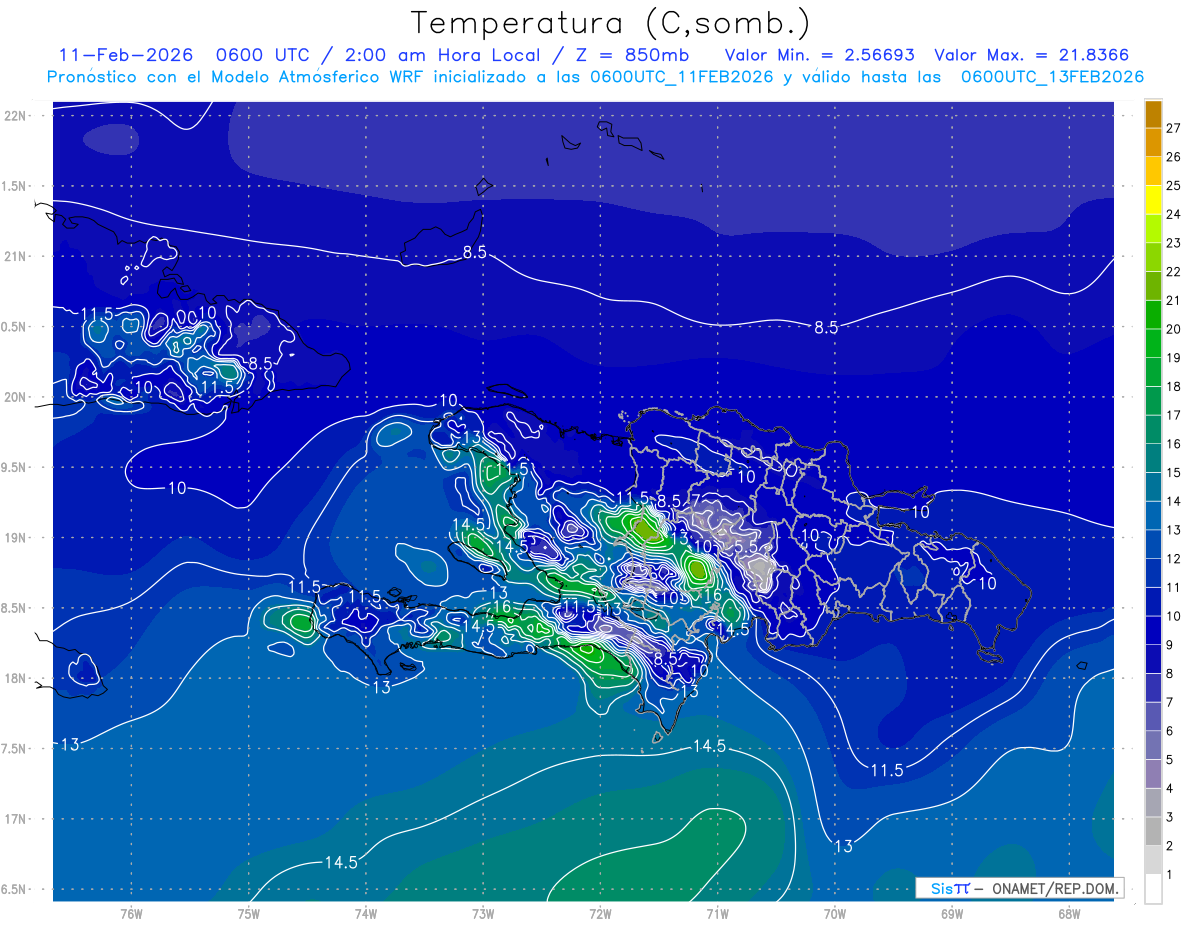Screen dimensions: 1200x927
Task: Click the color legend value "27"
Action: point(1174,128)
